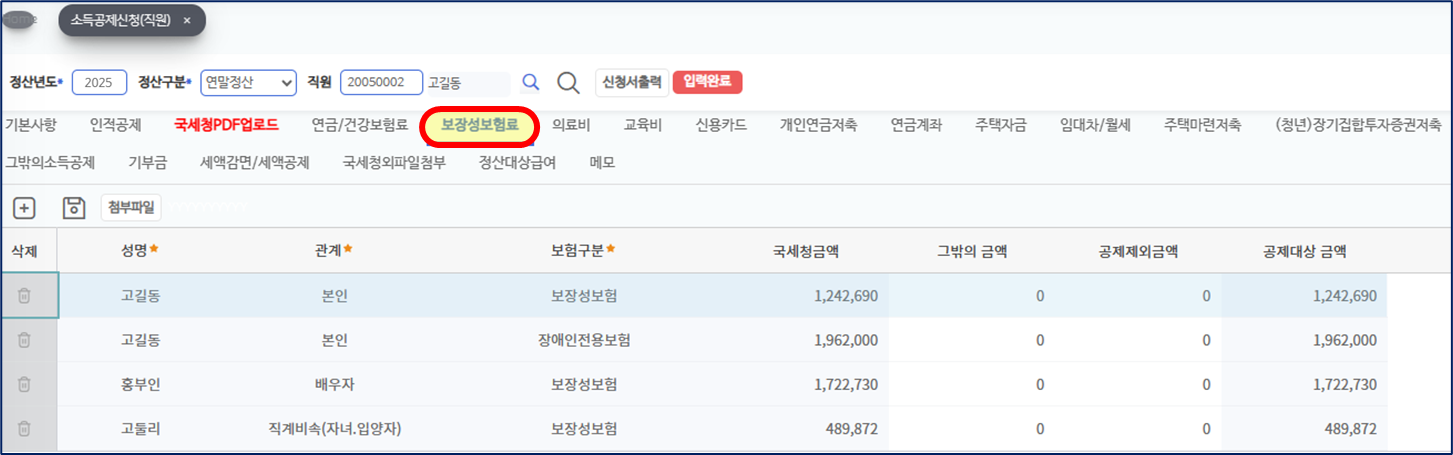Click the 배우자 relationship cell

(335, 384)
